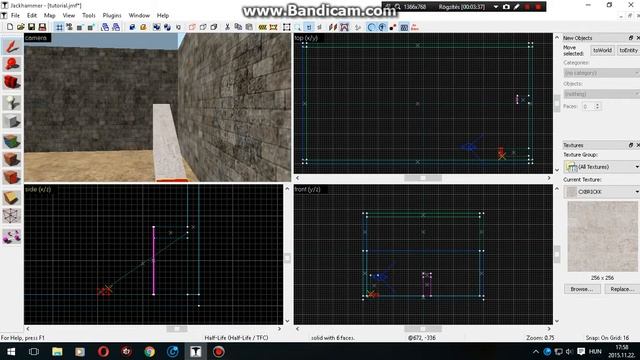Click the scissors Cut icon
The image size is (640, 360).
tap(227, 27)
